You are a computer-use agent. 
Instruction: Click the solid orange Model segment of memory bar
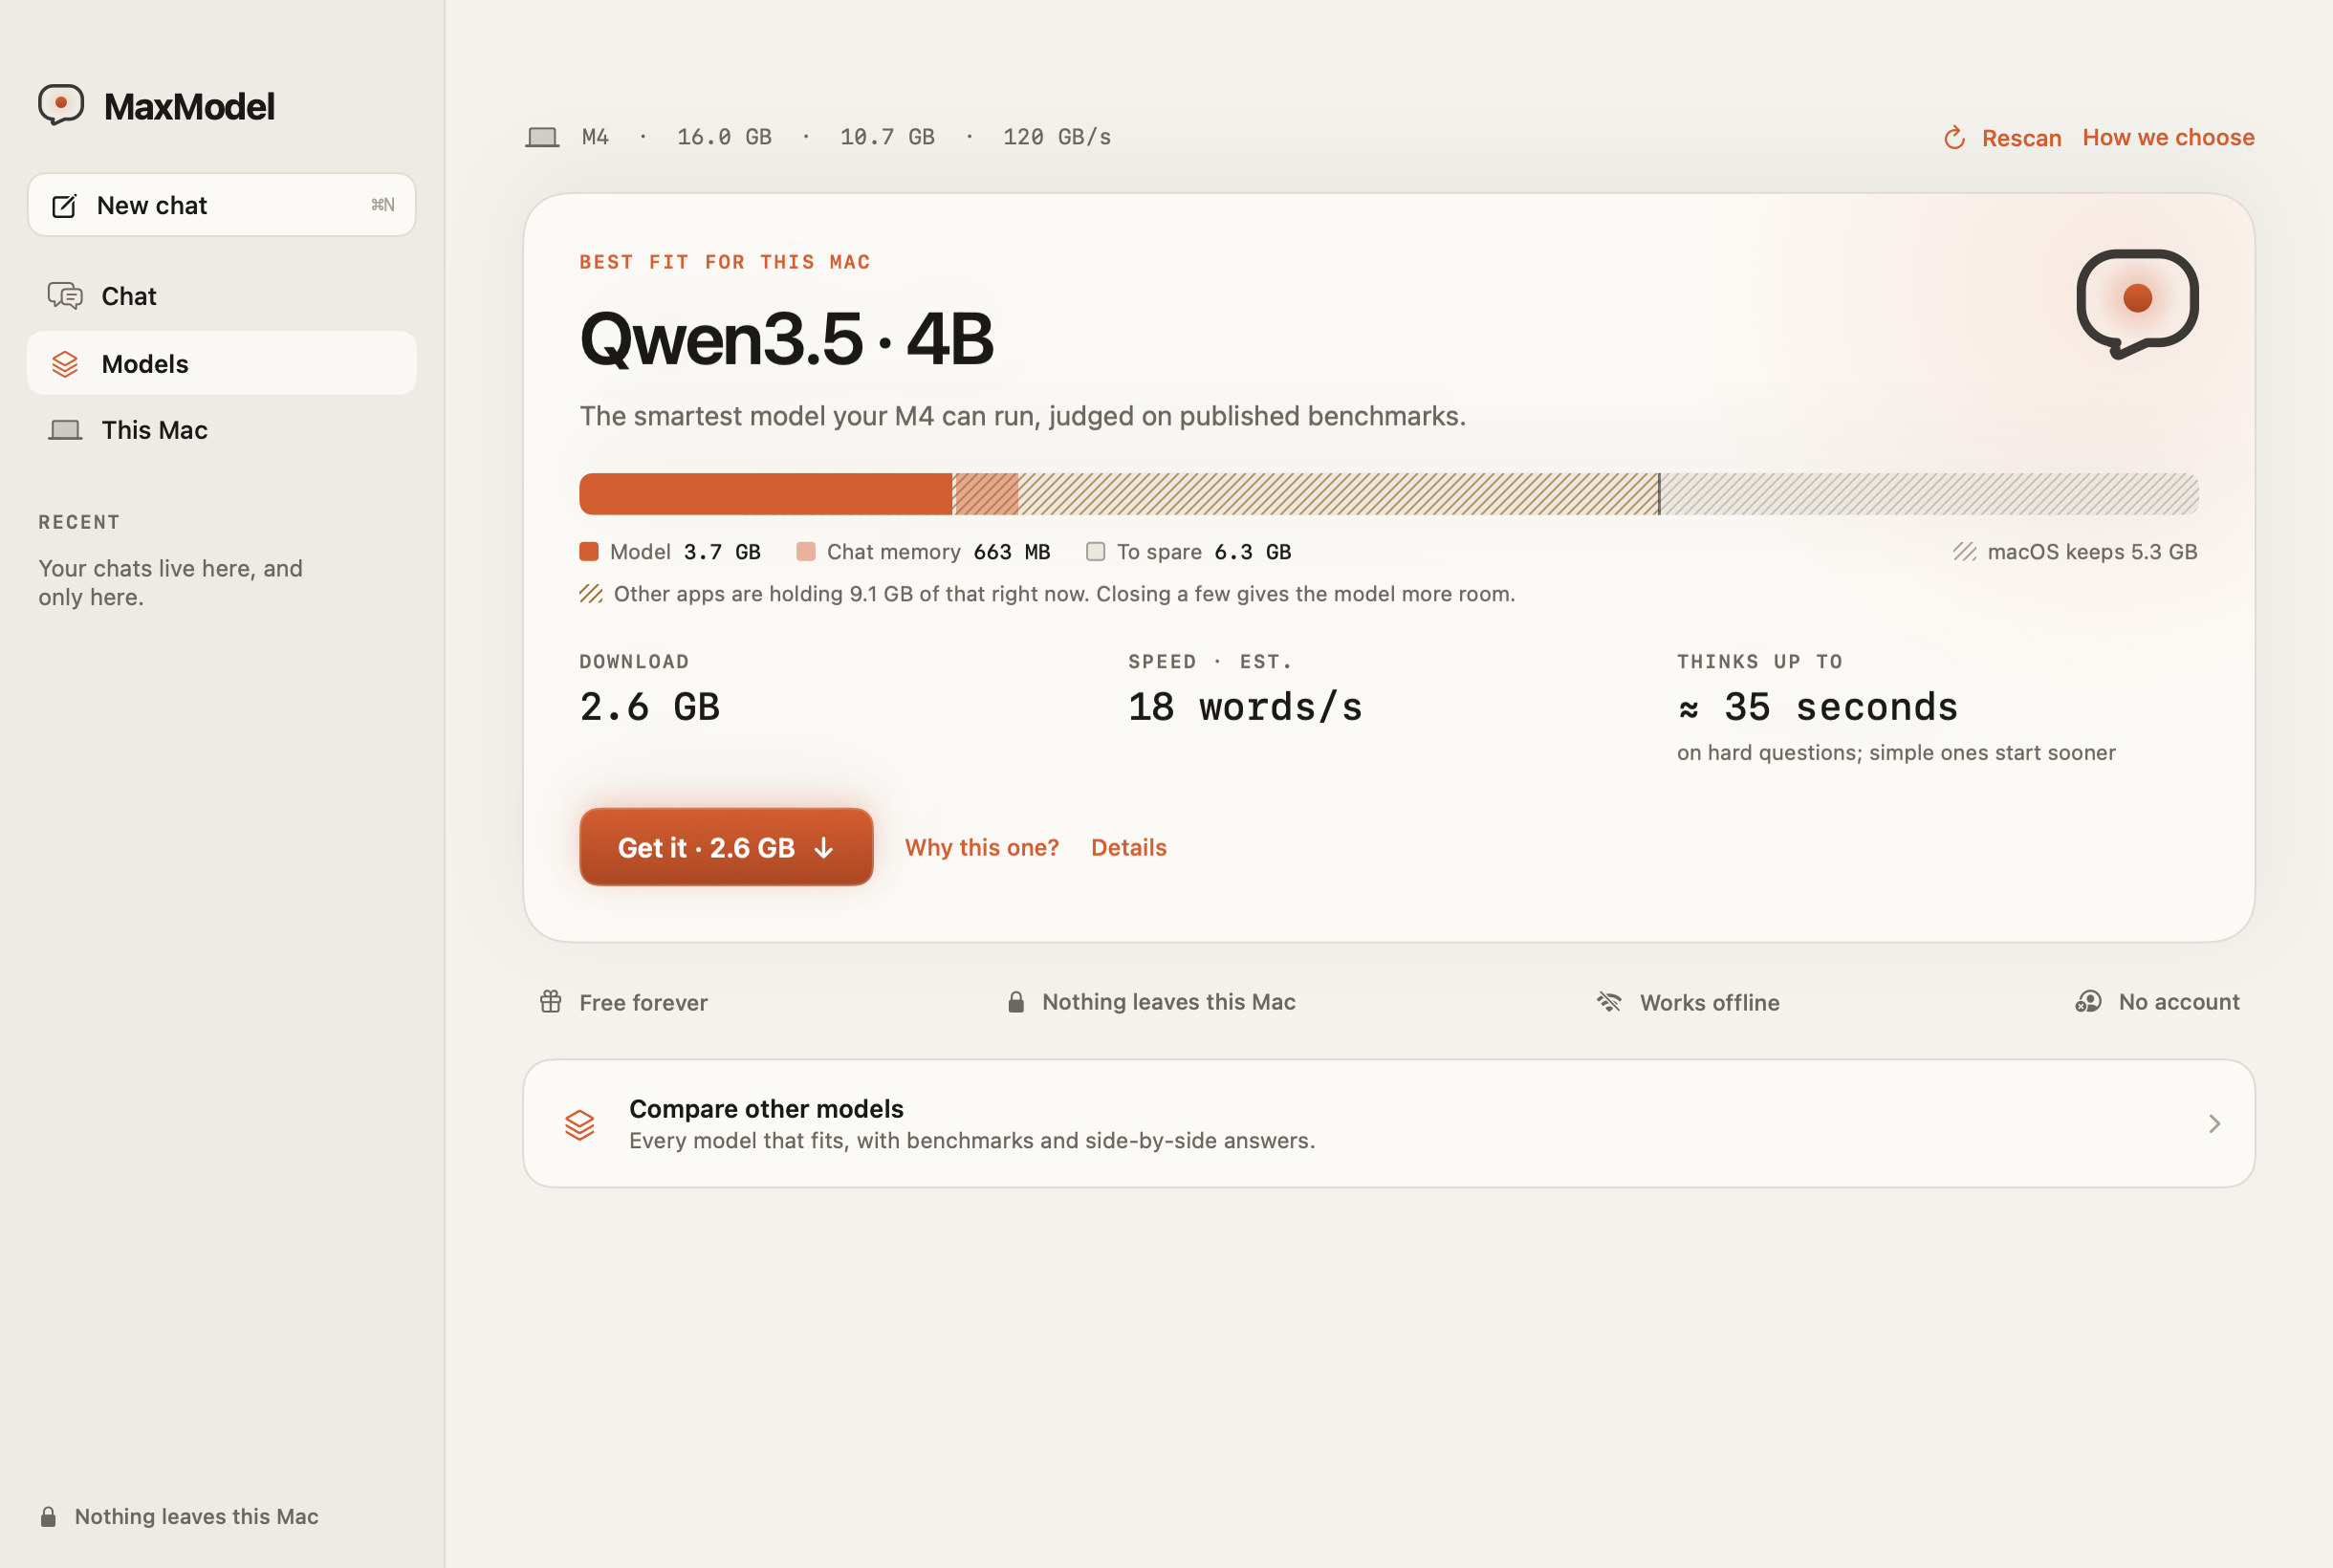click(765, 494)
